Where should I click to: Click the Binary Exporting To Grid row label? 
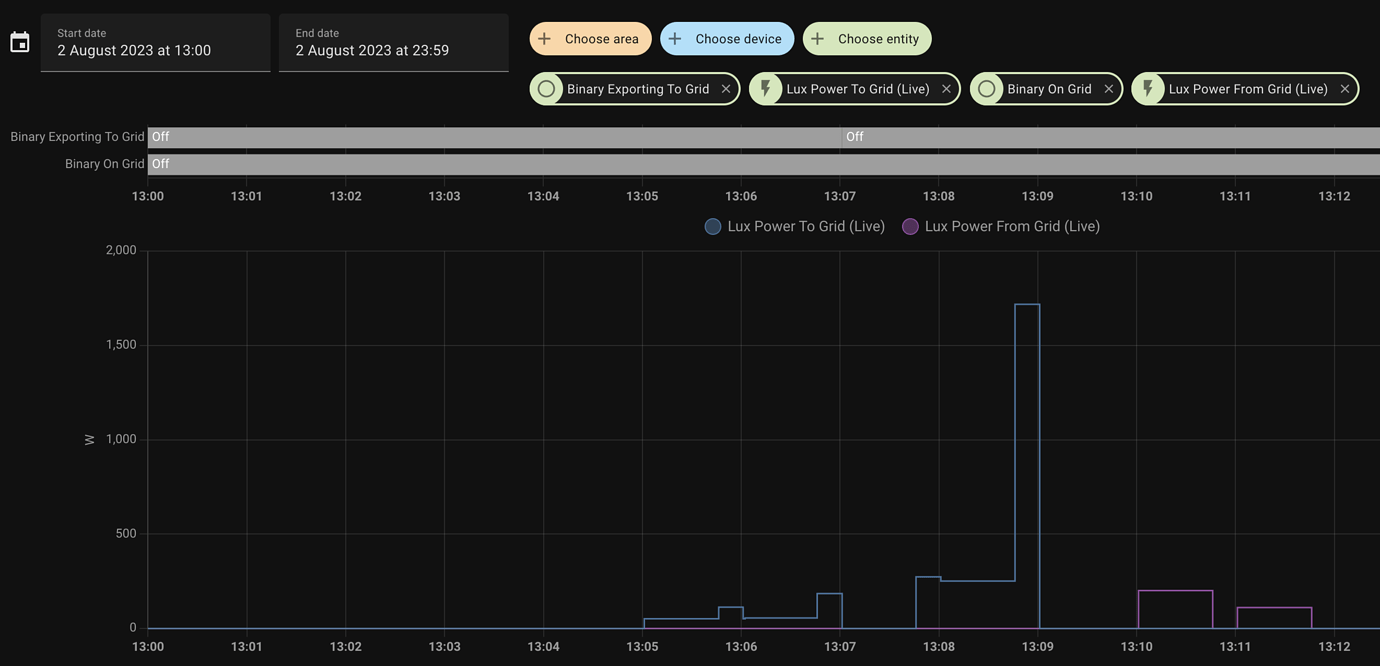coord(77,137)
